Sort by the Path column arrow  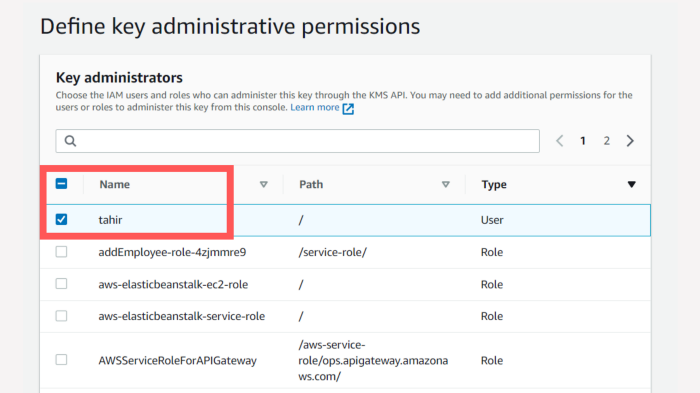click(x=446, y=184)
